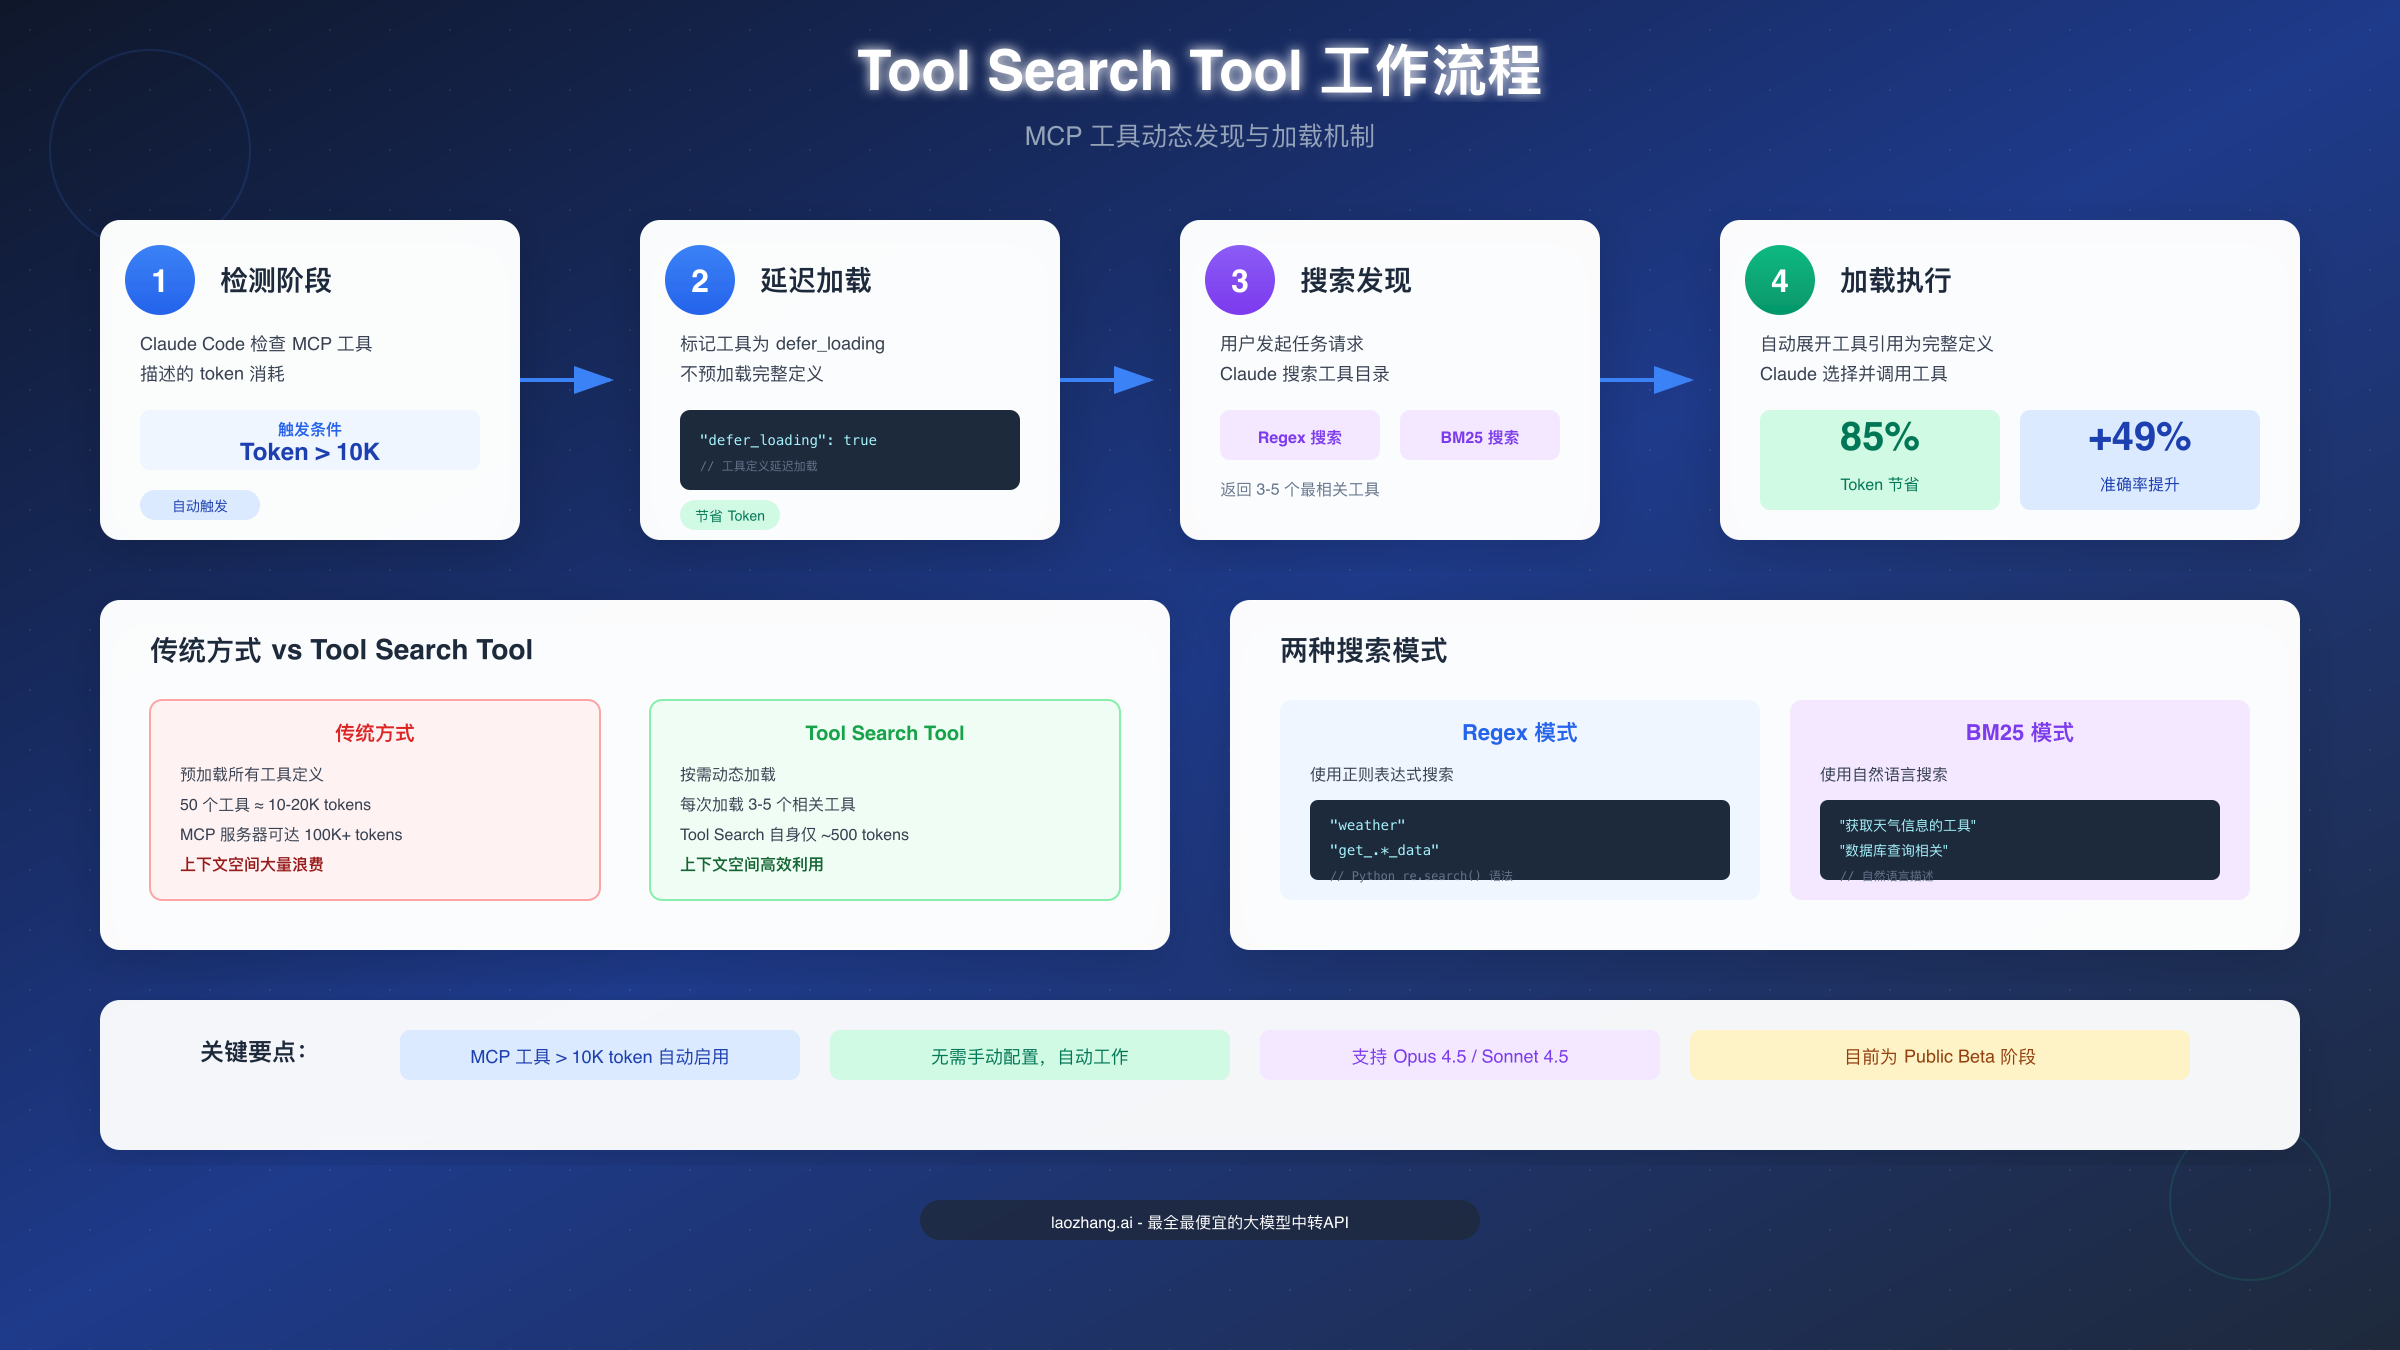Toggle the 节省 Token pill
2400x1350 pixels.
pyautogui.click(x=730, y=515)
